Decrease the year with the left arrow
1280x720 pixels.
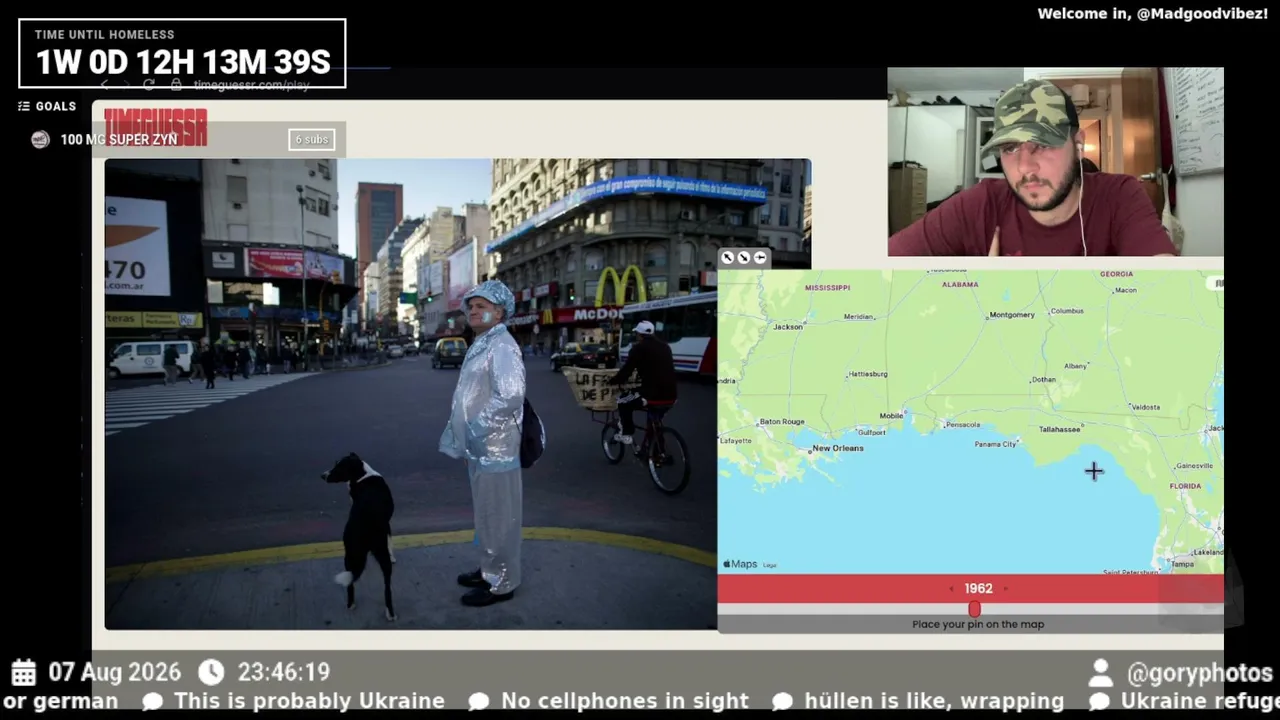click(951, 589)
